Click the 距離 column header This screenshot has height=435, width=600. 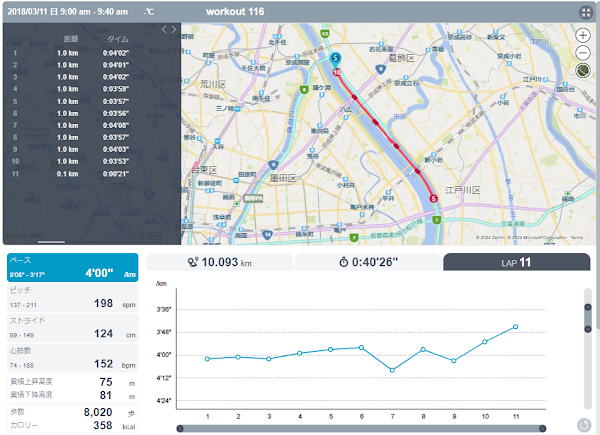click(x=71, y=39)
